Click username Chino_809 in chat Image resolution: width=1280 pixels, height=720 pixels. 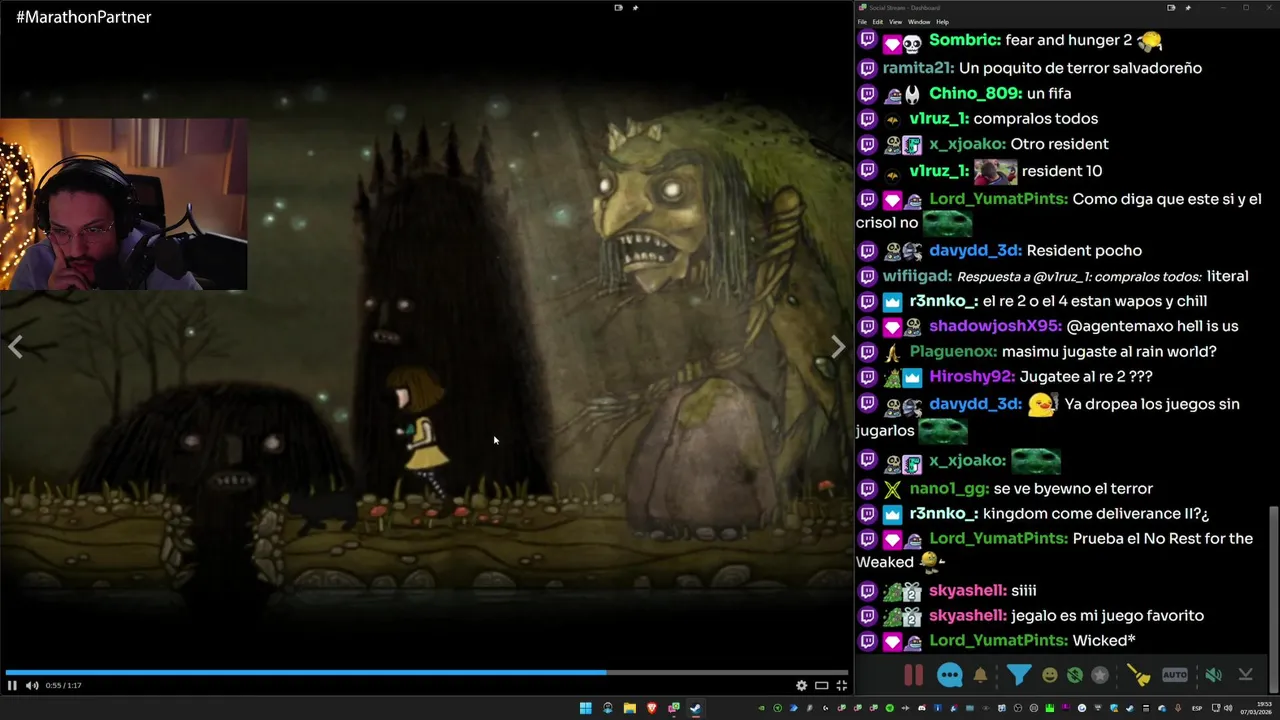(x=975, y=93)
